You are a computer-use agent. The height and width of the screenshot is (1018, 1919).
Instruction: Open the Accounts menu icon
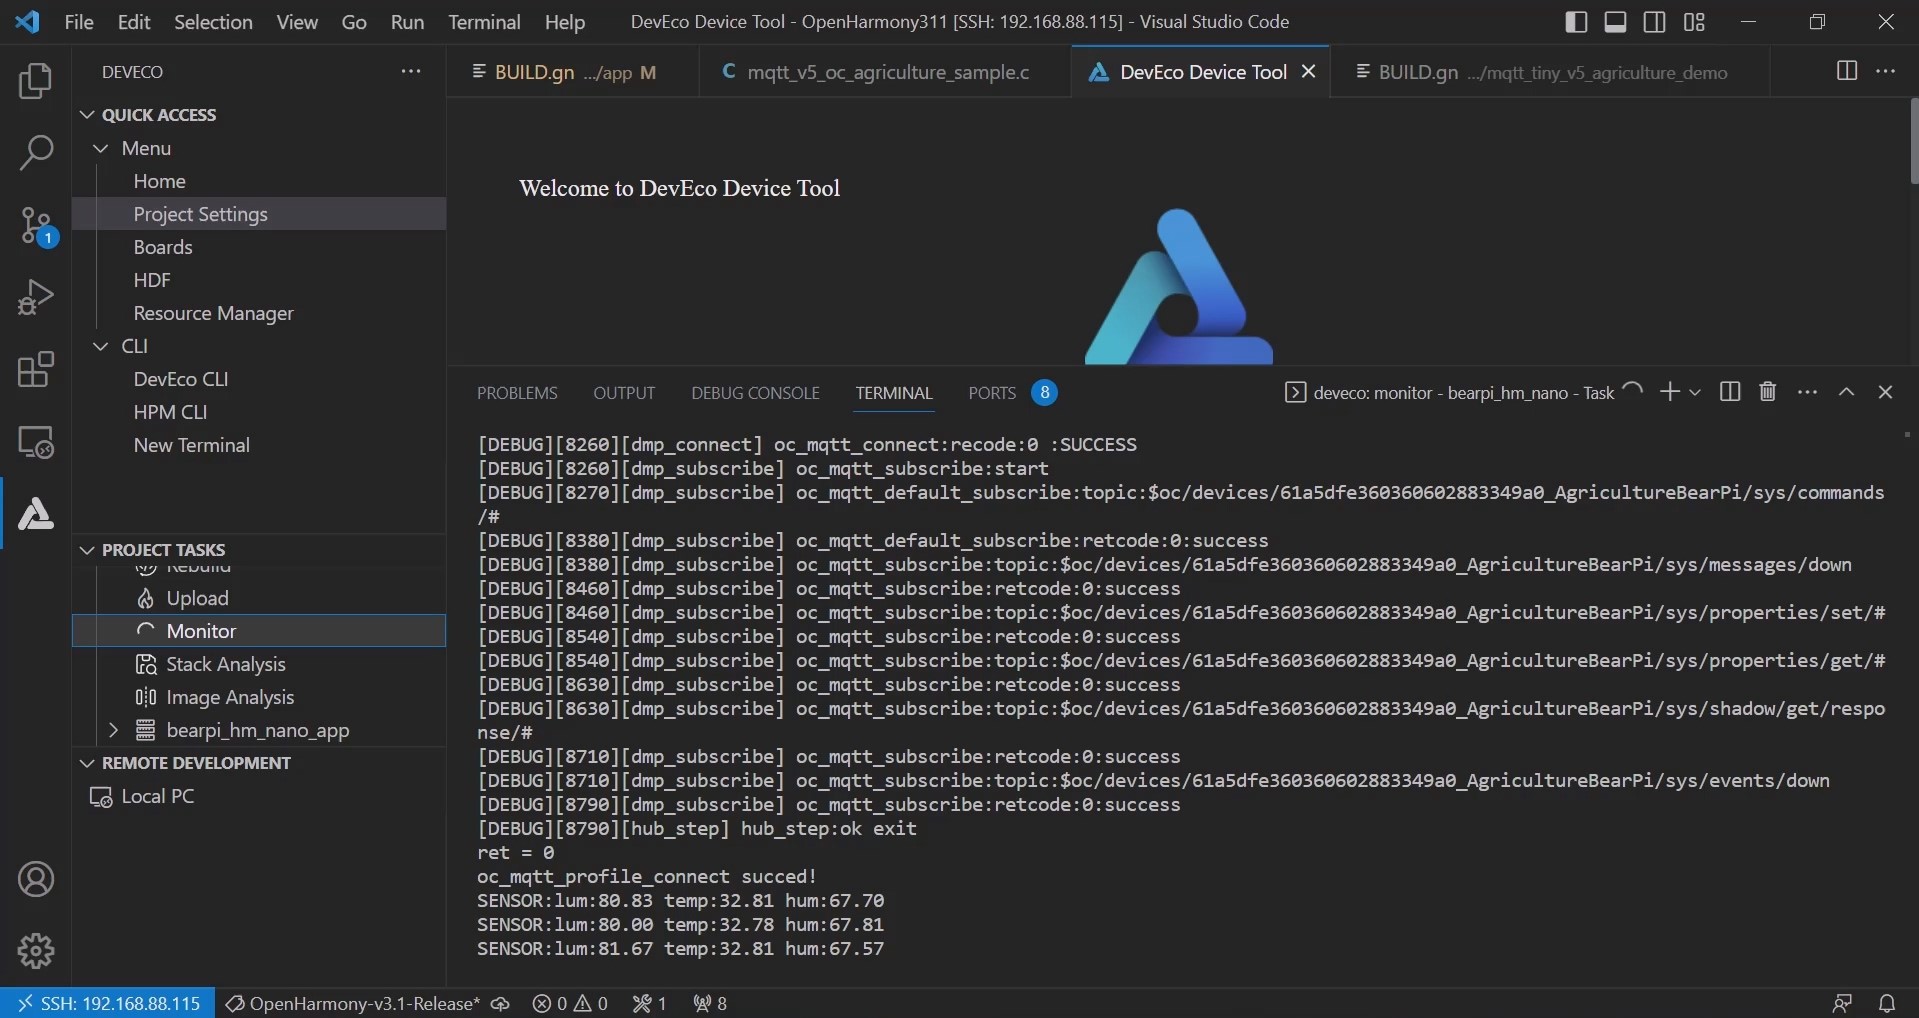tap(36, 880)
